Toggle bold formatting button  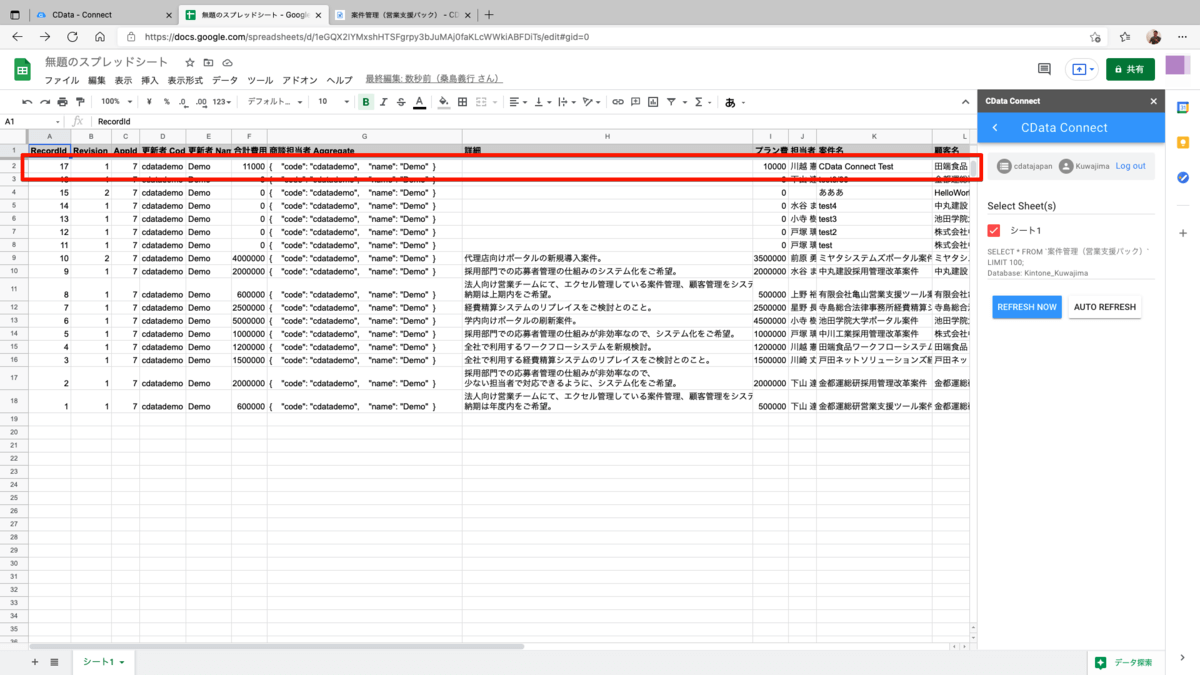[366, 102]
